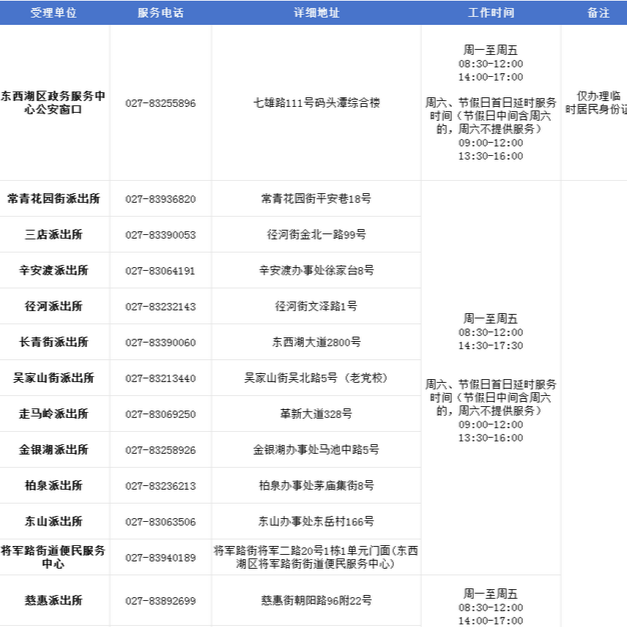This screenshot has width=627, height=627.
Task: Click phone number 027-83064191
Action: 160,271
